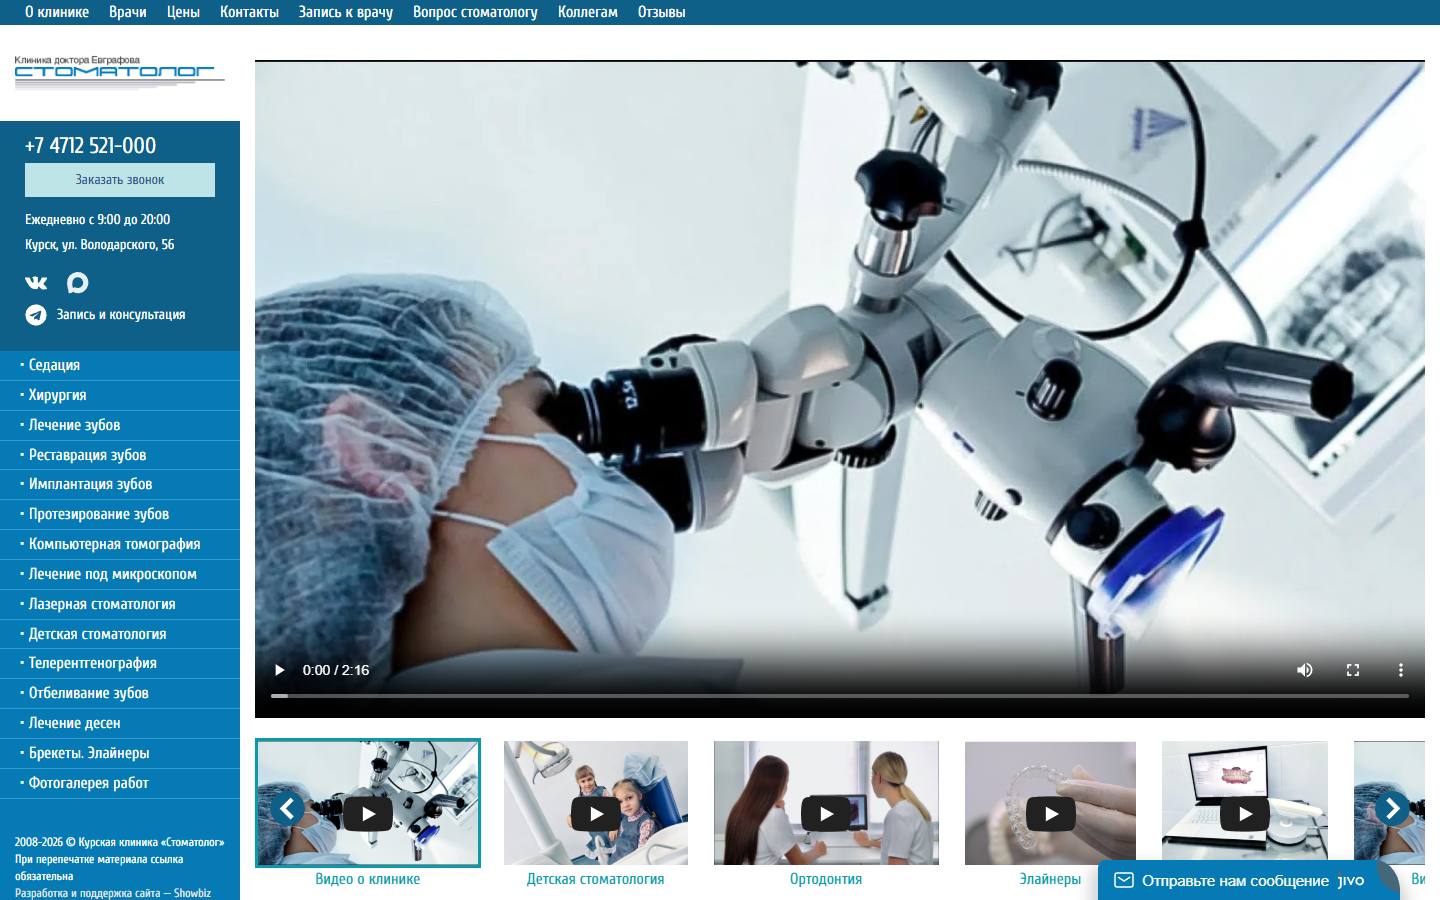Open 'Брекеты. Элайнеры' in sidebar
This screenshot has height=900, width=1440.
[x=120, y=753]
